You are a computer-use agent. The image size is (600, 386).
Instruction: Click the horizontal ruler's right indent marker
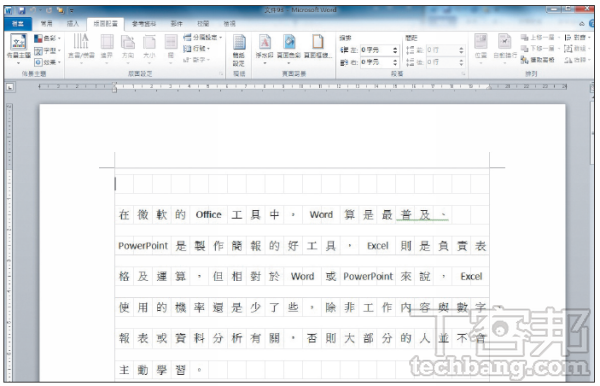tap(489, 88)
